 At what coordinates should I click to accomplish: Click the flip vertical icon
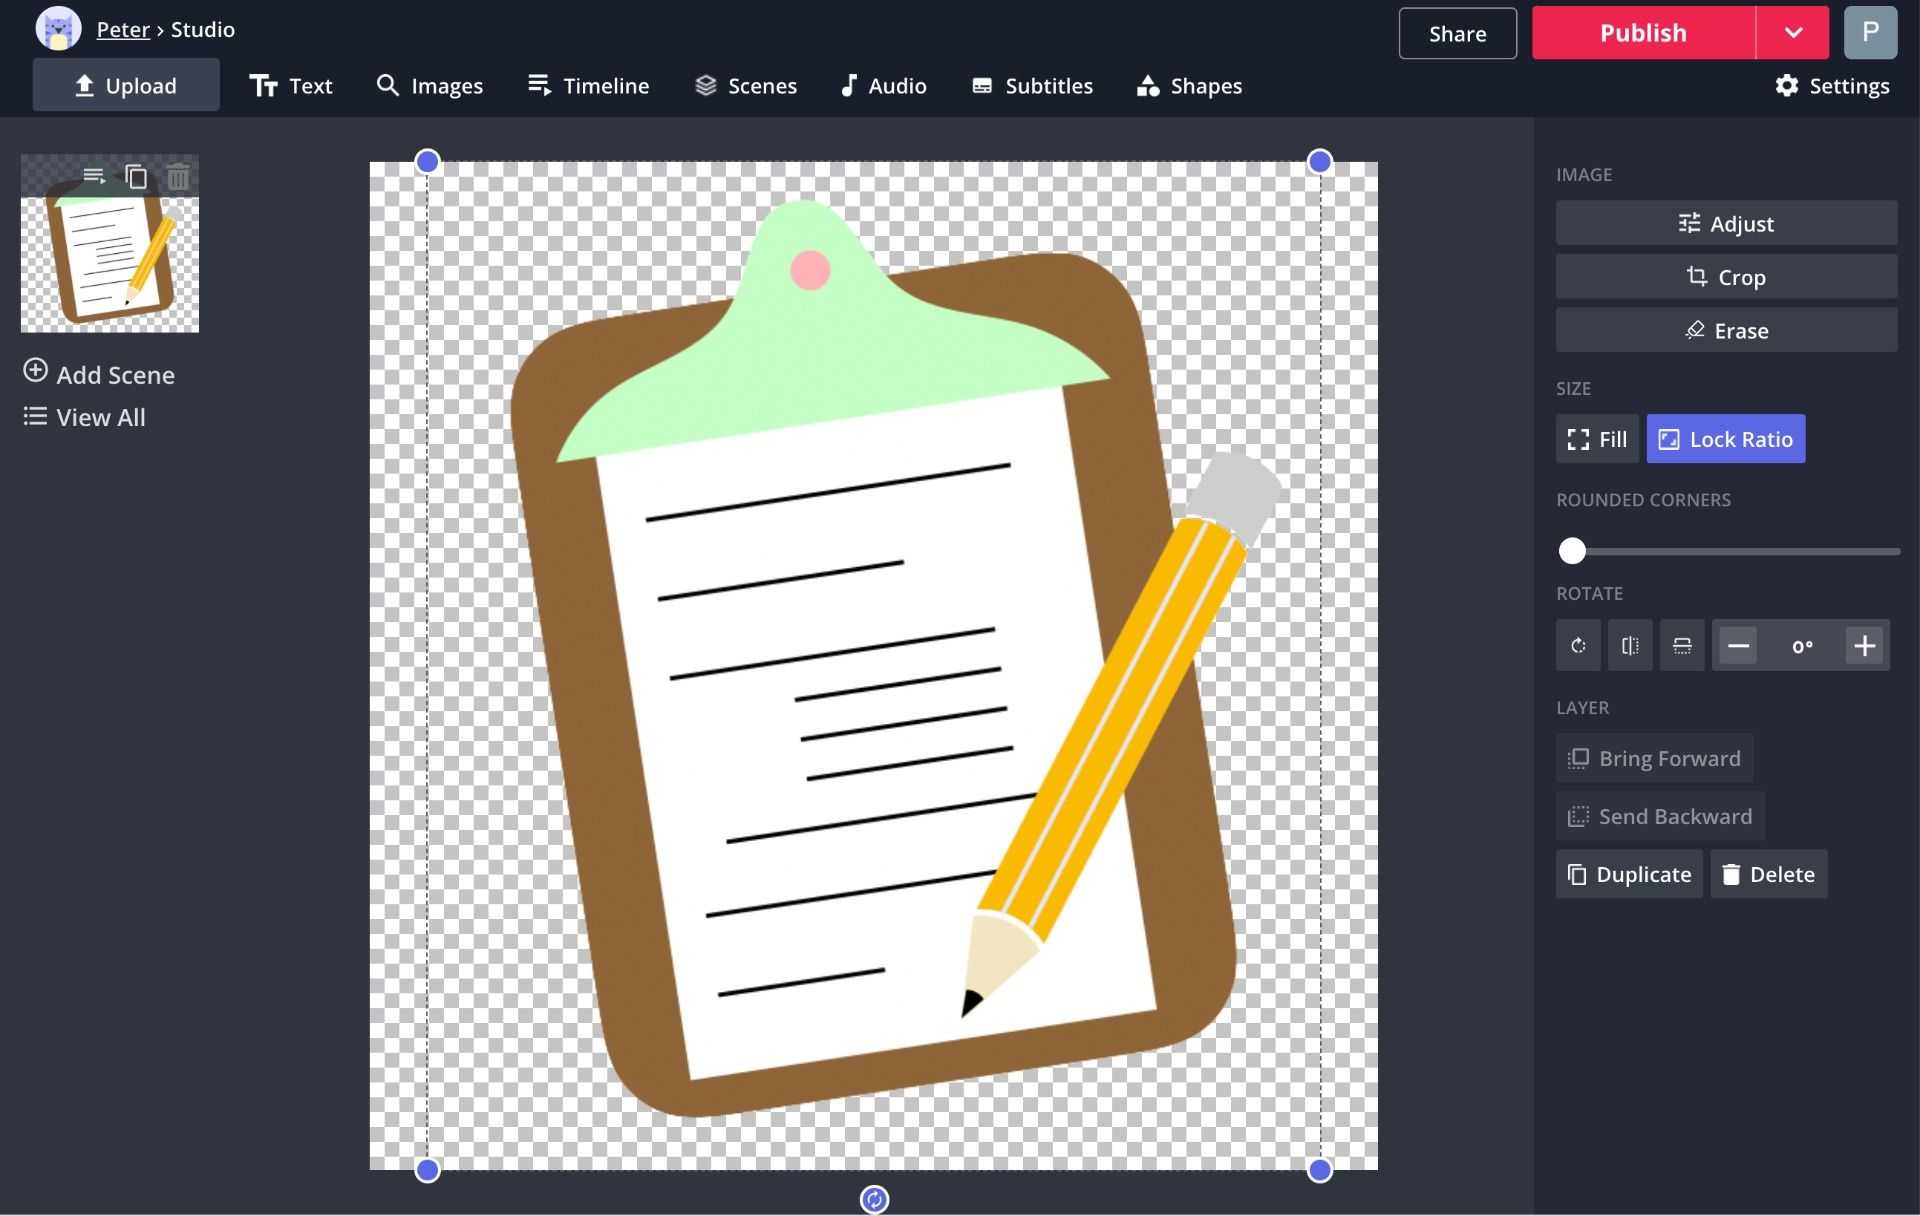(1682, 645)
